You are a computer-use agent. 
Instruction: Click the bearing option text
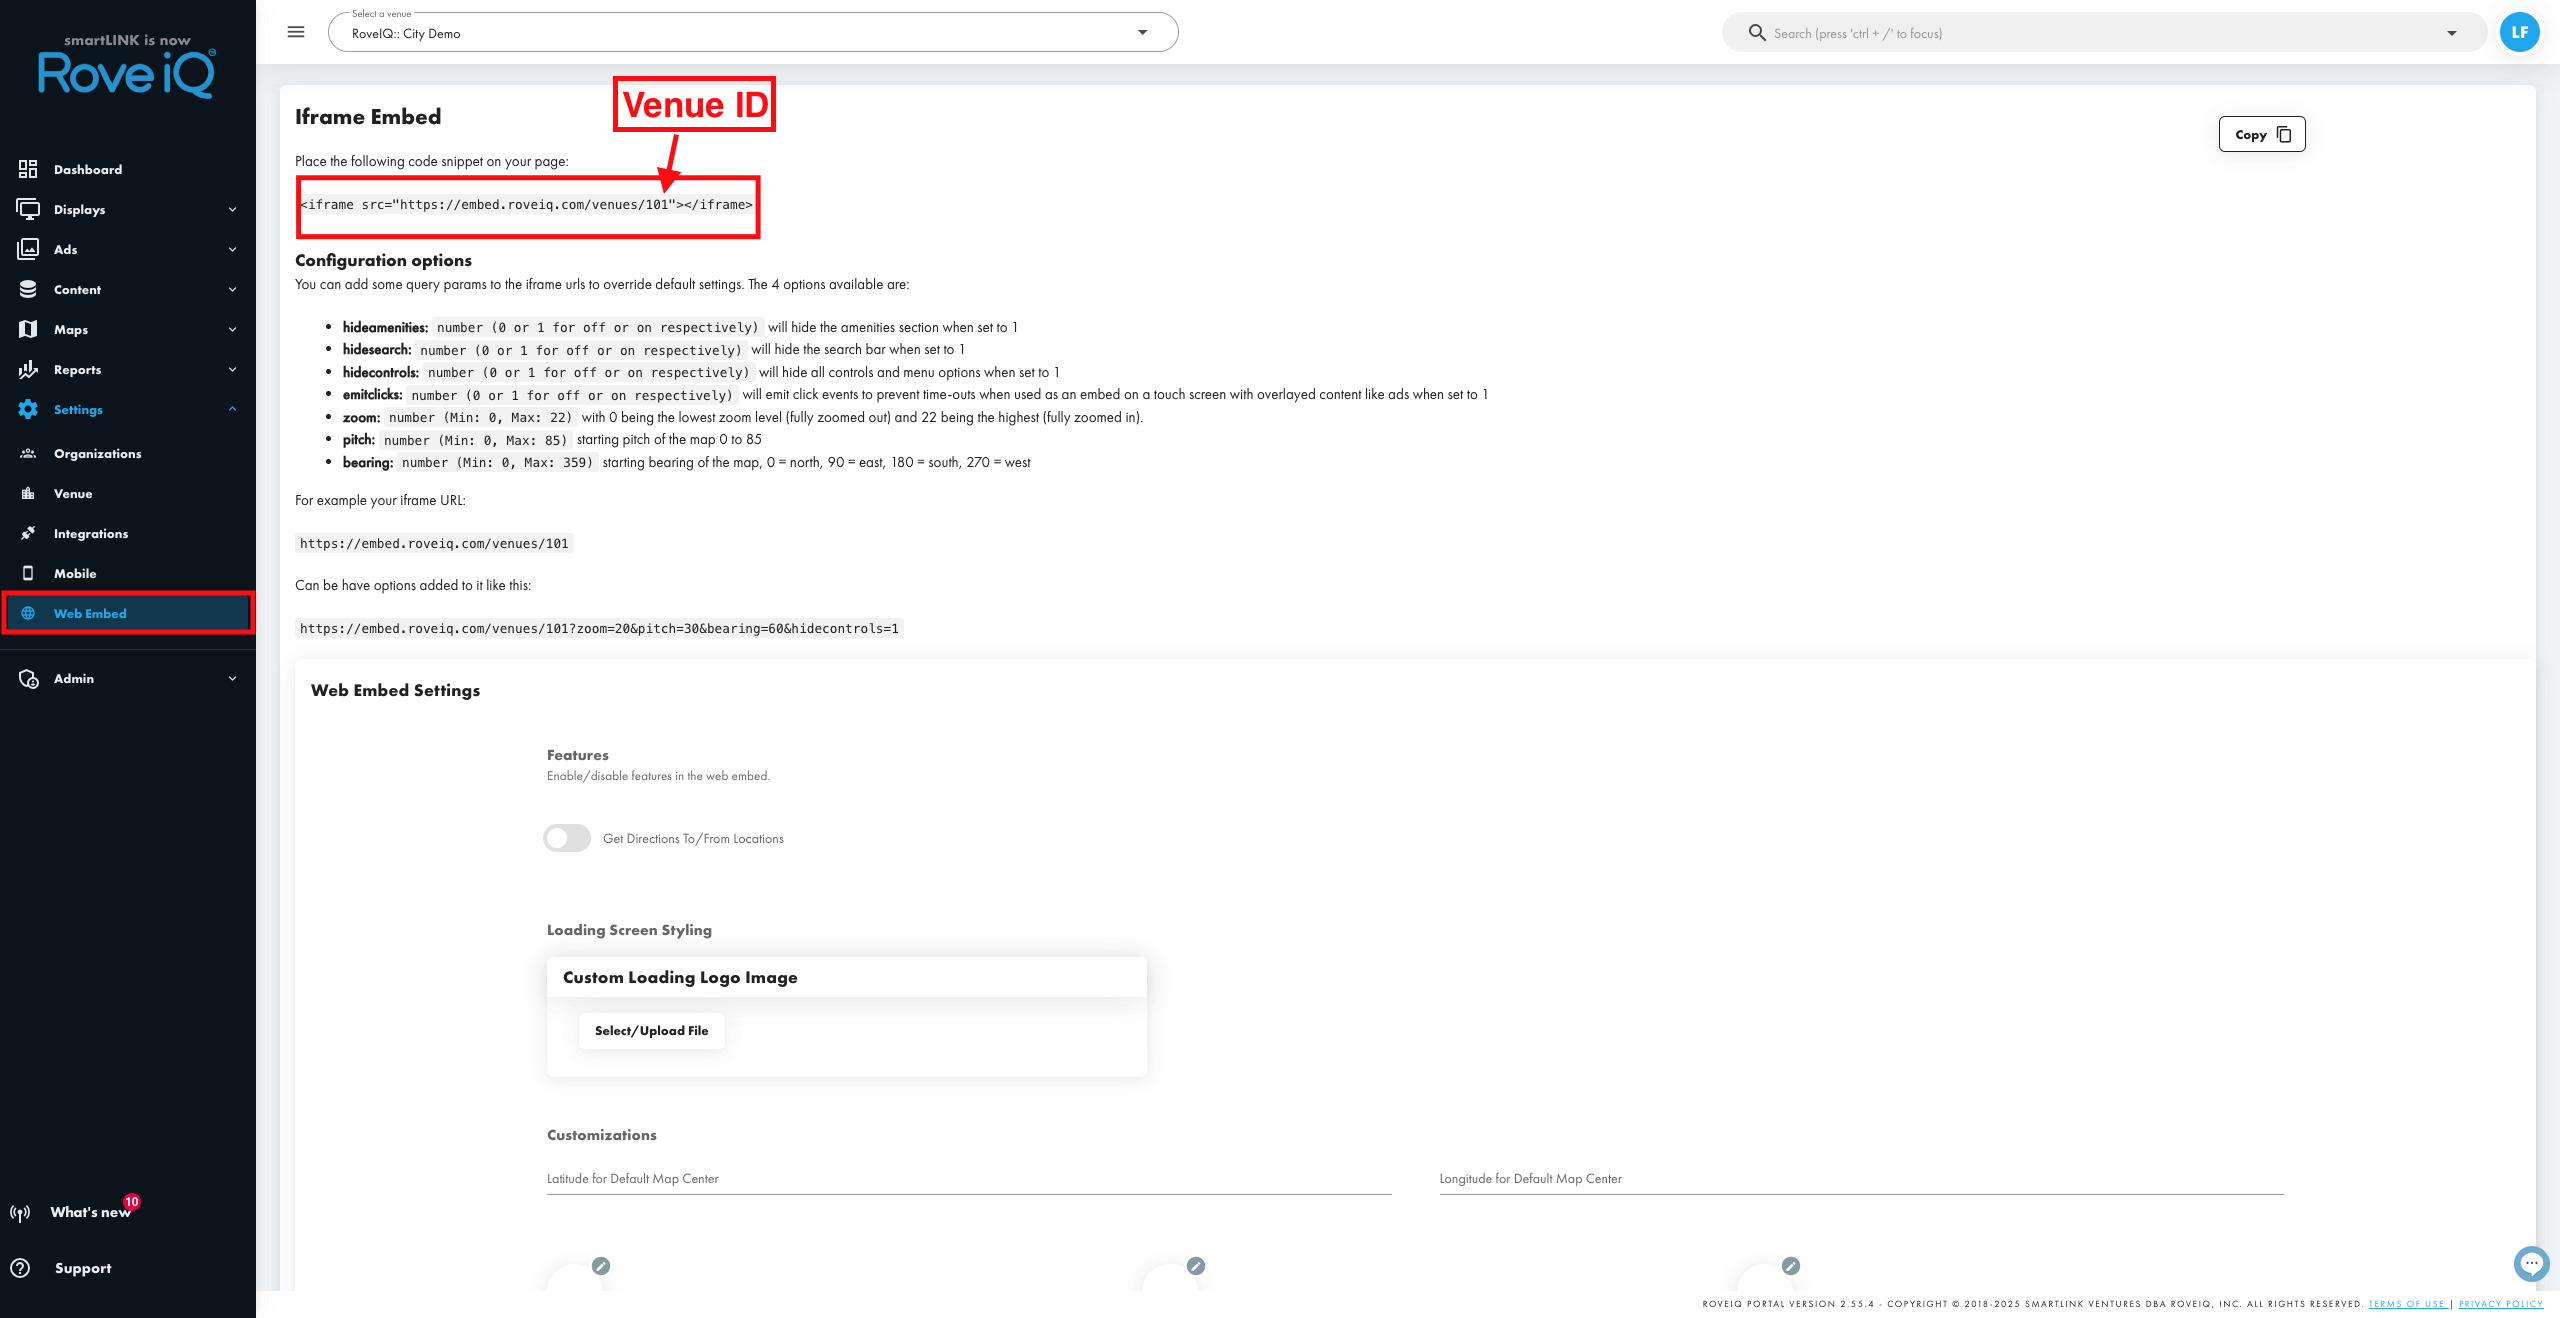click(x=686, y=462)
